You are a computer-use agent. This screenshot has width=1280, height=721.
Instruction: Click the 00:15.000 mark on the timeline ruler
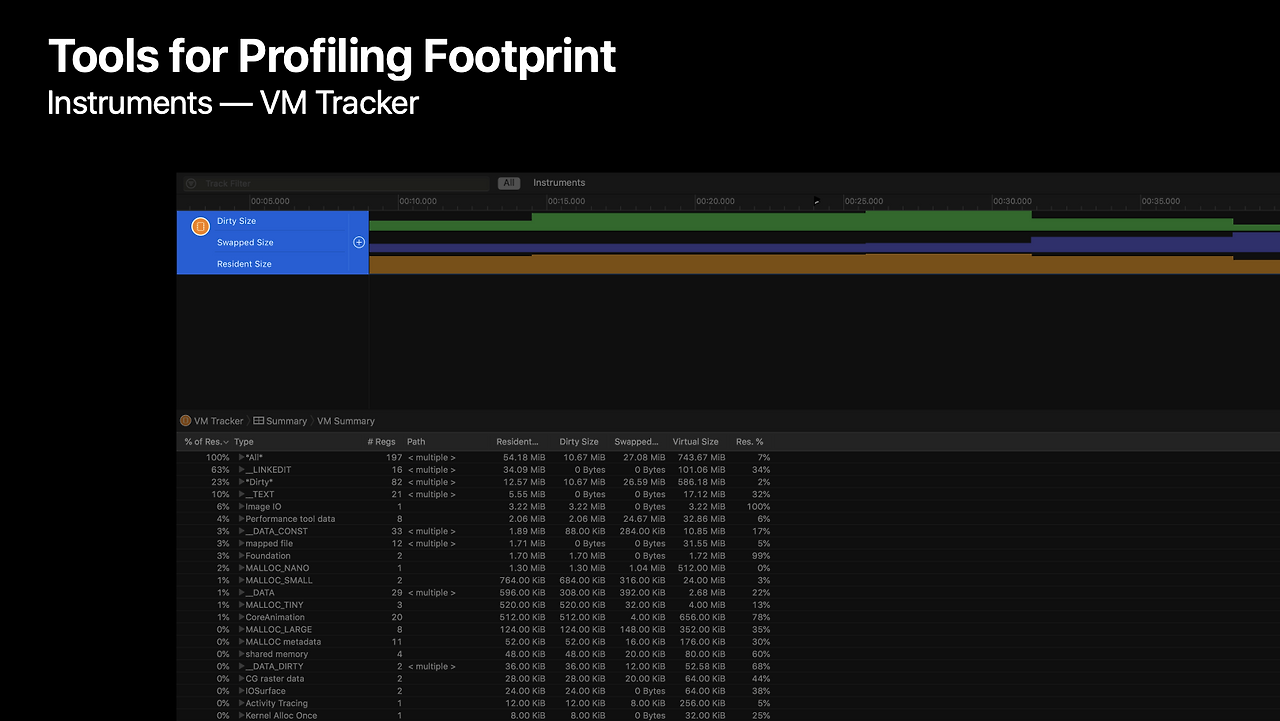tap(566, 201)
